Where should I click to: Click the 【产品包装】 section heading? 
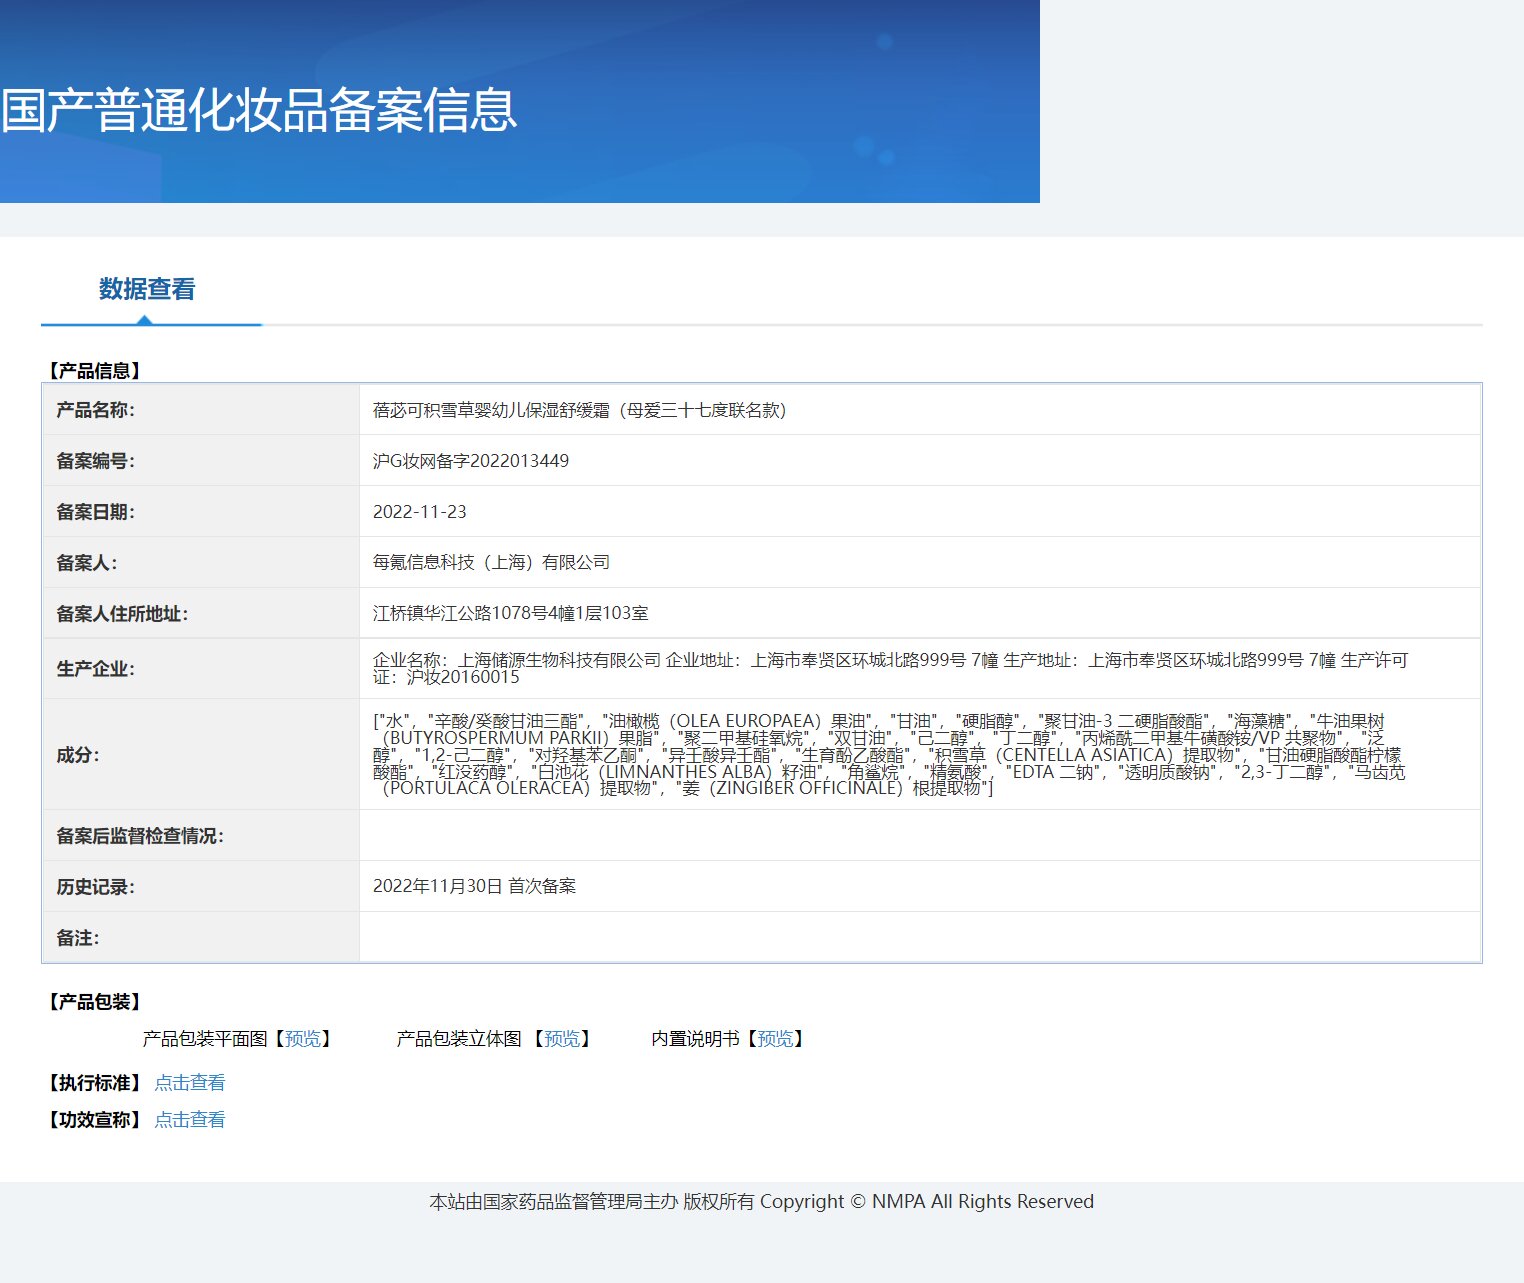pyautogui.click(x=95, y=1002)
